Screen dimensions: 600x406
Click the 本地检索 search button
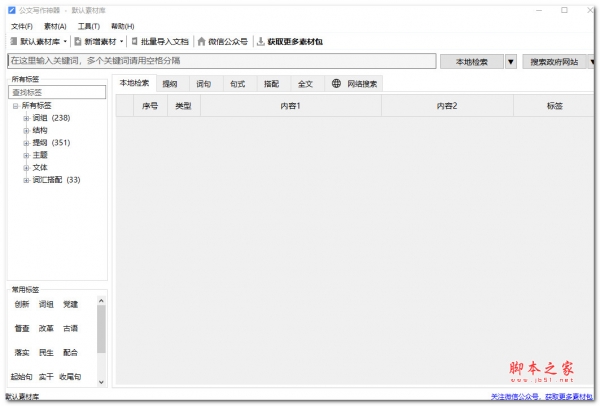tap(472, 62)
